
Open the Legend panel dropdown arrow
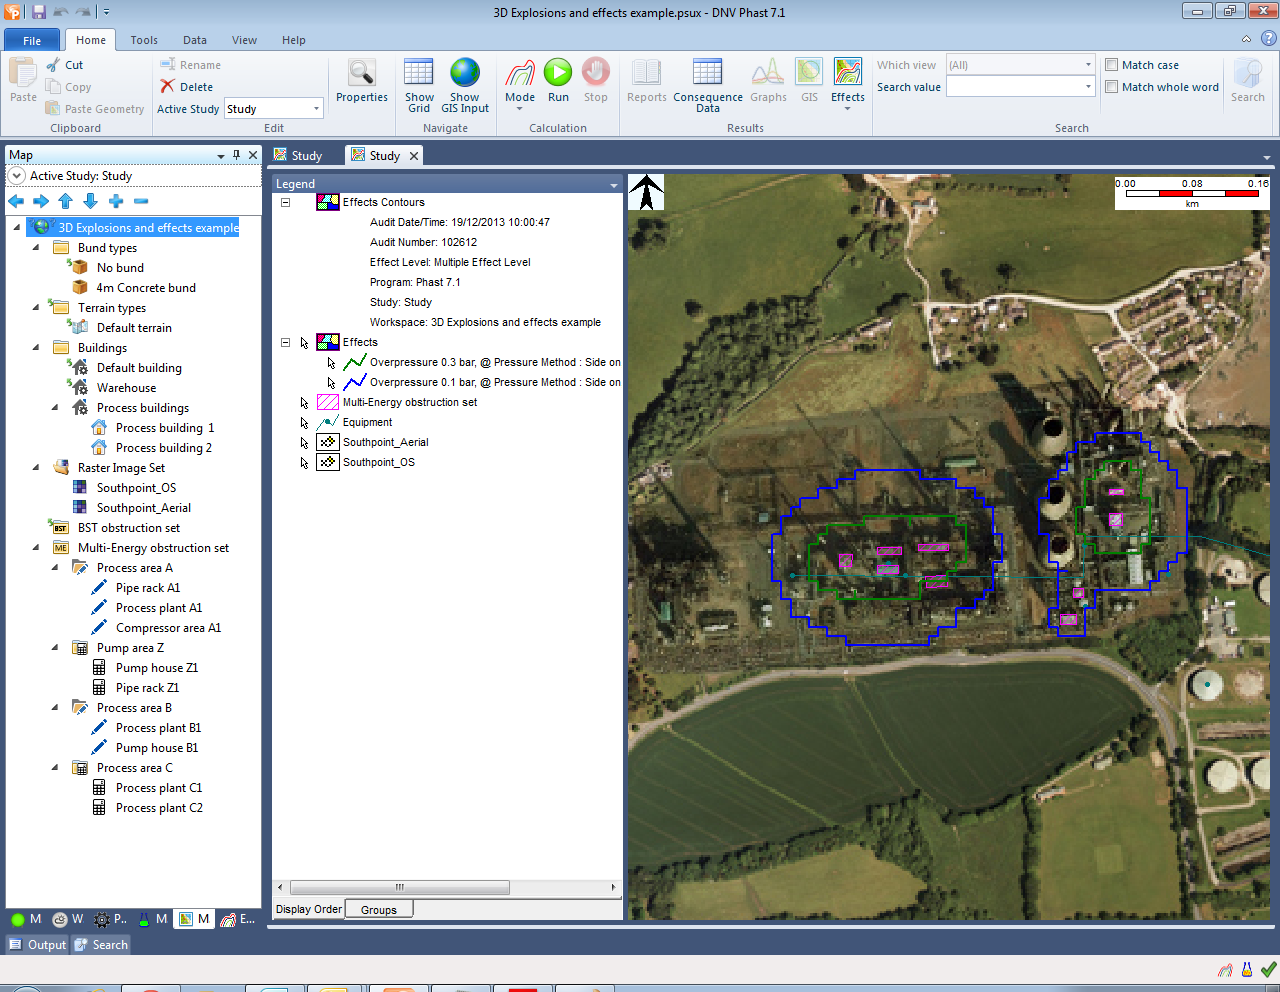pos(614,185)
